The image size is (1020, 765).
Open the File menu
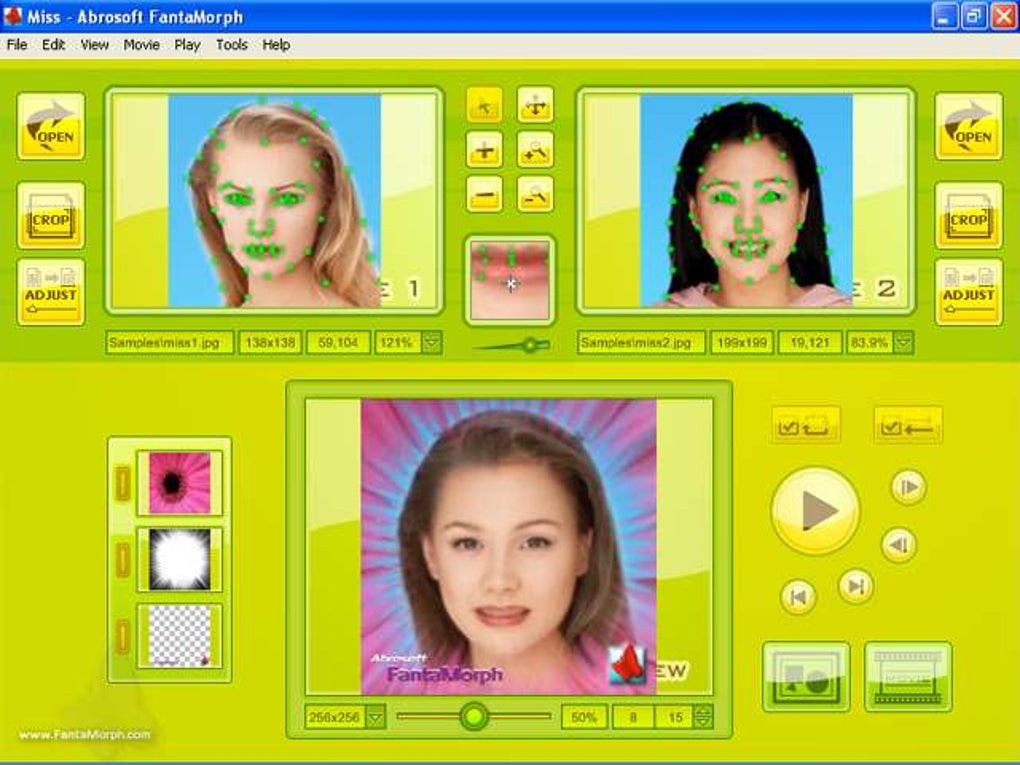click(17, 45)
